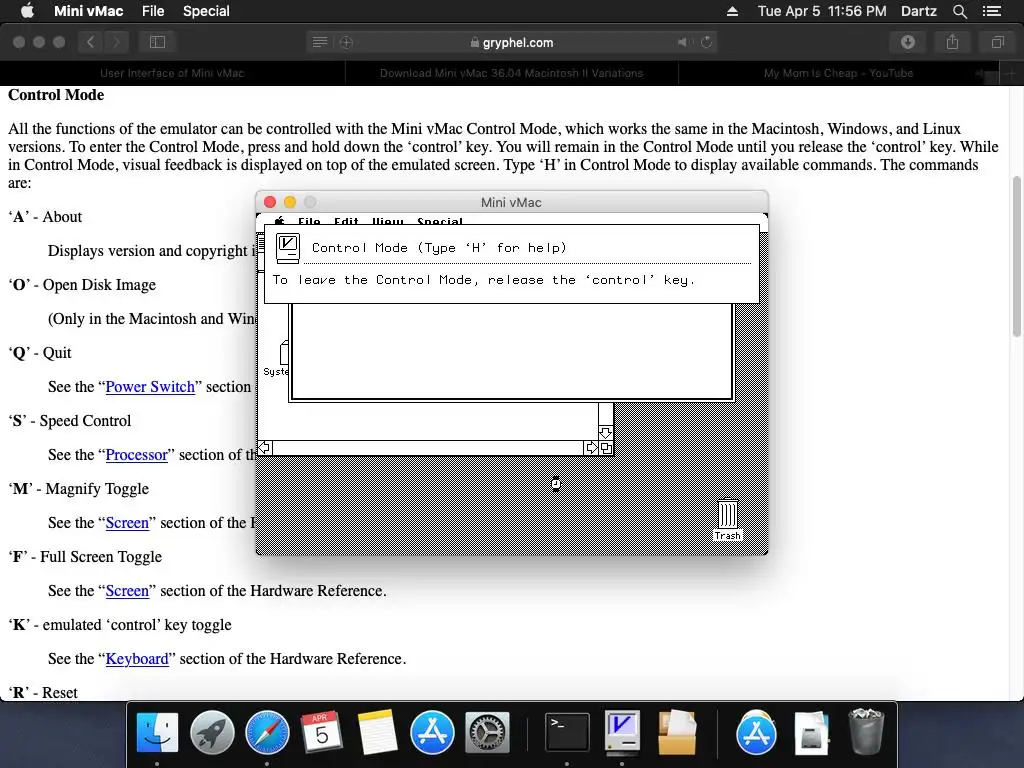Mute audio with the address bar speaker icon
Image resolution: width=1024 pixels, height=768 pixels.
(683, 42)
